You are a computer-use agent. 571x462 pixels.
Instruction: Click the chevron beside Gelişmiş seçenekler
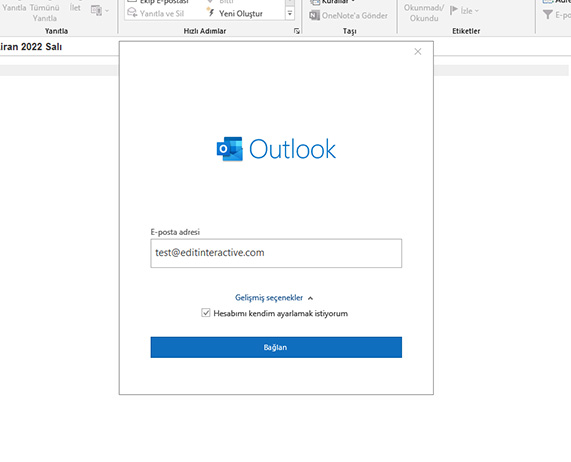click(x=310, y=298)
